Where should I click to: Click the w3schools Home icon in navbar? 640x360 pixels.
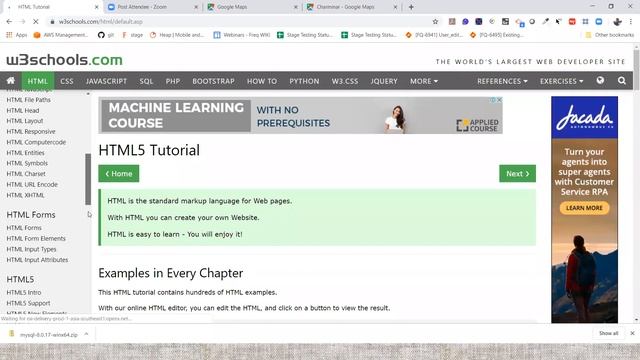point(11,80)
